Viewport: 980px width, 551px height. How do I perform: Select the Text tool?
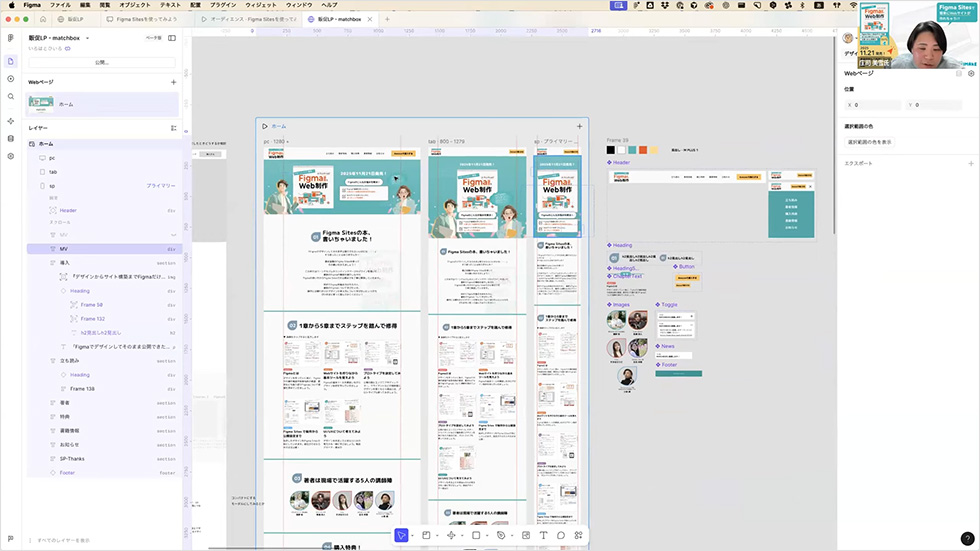point(543,535)
